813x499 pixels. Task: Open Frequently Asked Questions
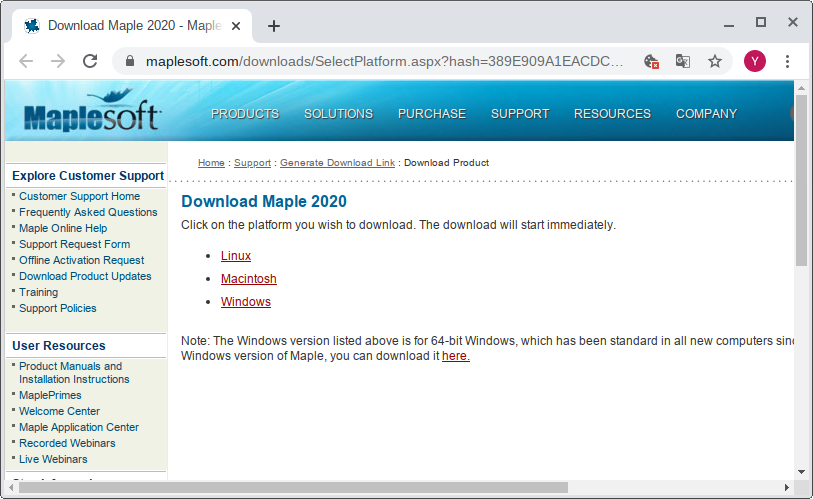click(x=88, y=212)
